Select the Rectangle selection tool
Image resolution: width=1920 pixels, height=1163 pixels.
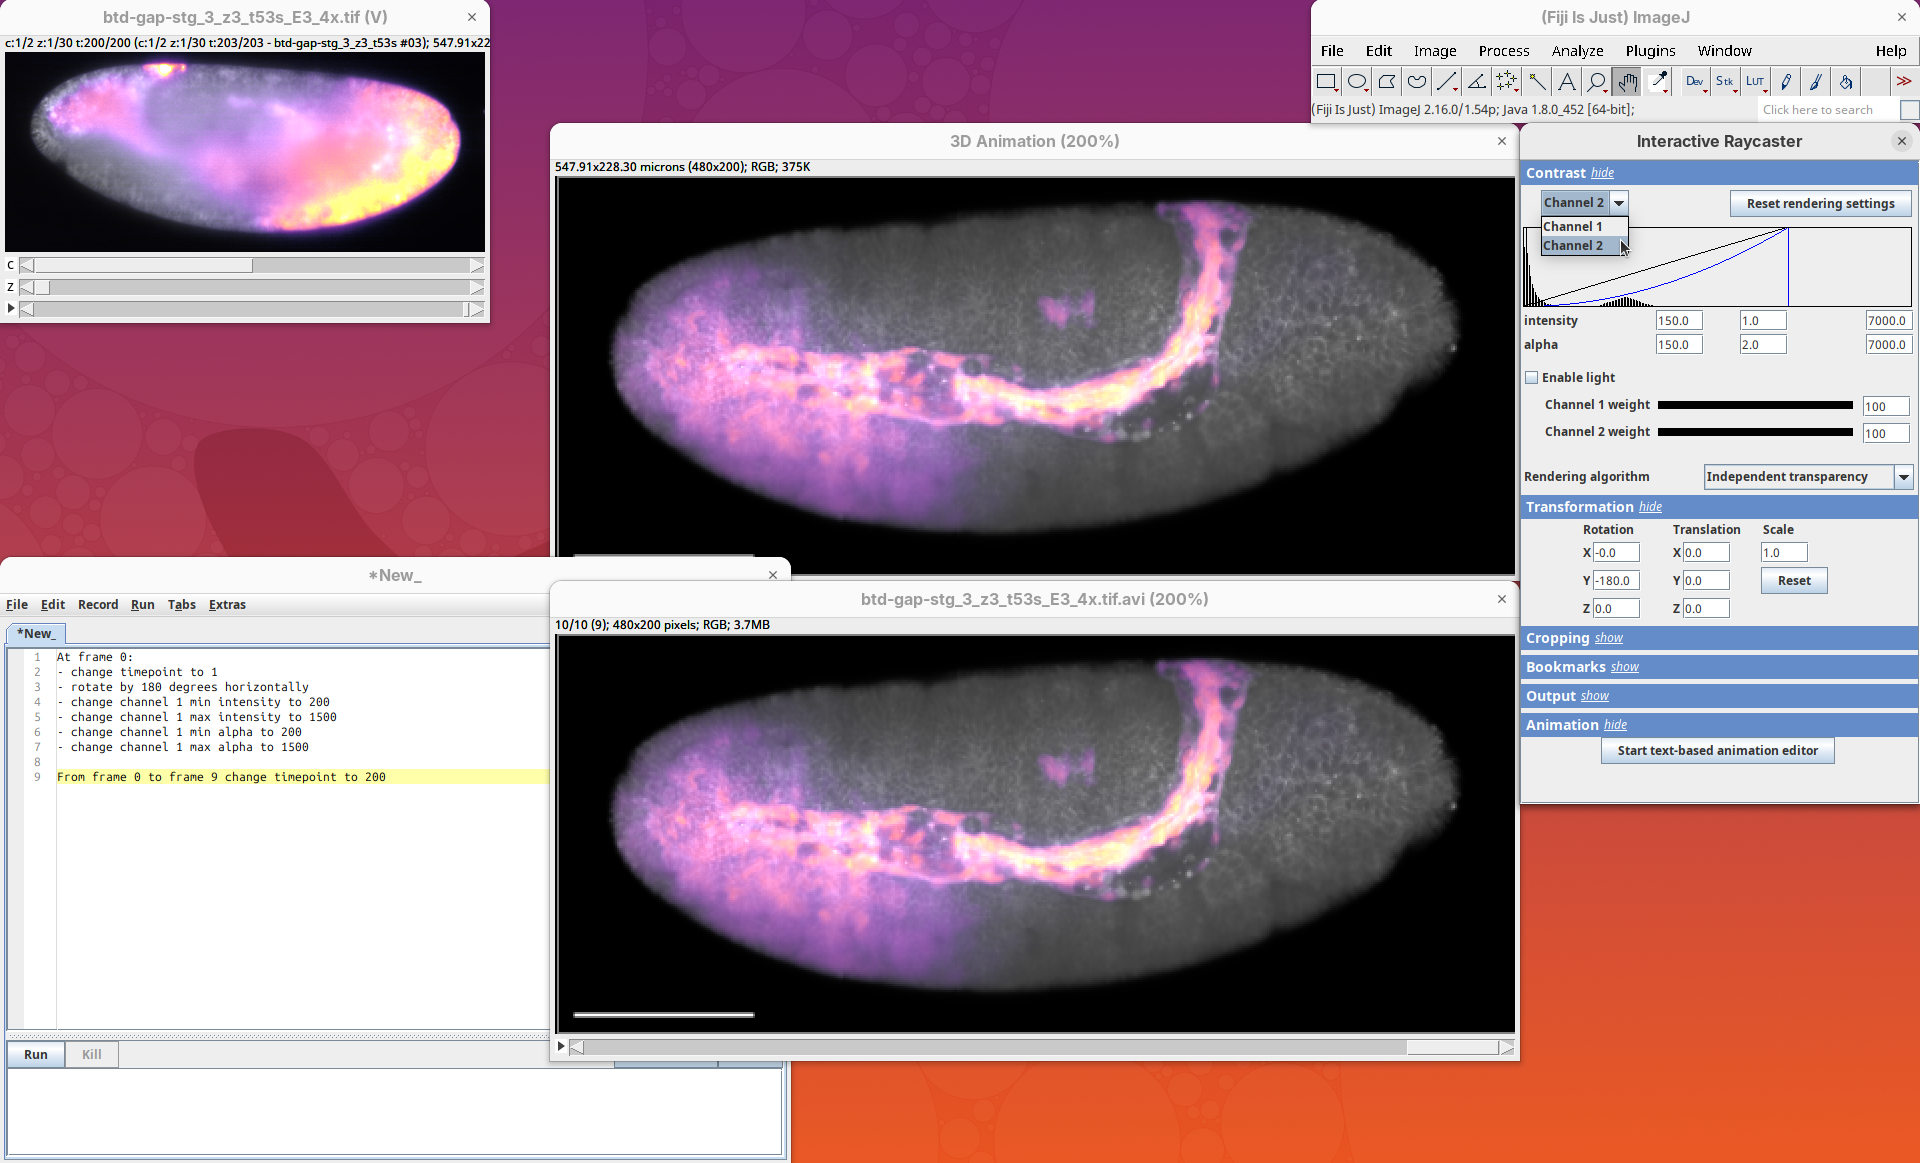coord(1327,82)
